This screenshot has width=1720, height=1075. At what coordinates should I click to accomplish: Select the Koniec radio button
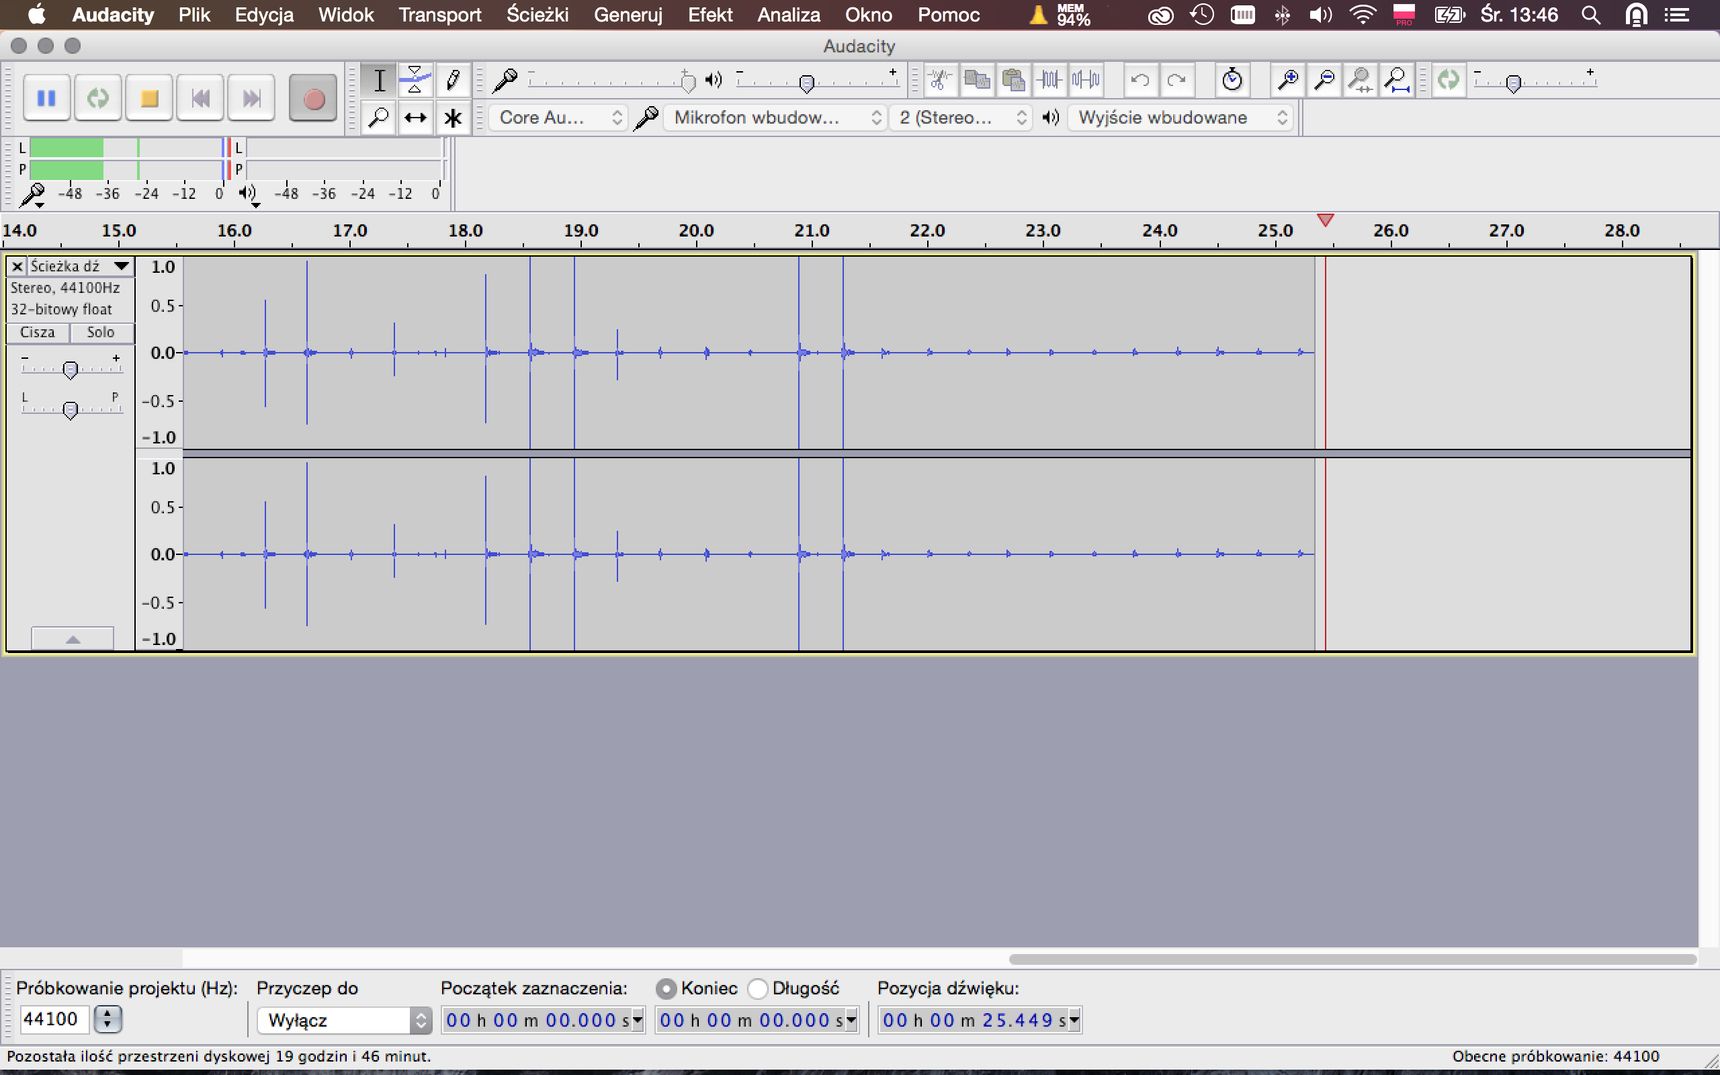[666, 989]
